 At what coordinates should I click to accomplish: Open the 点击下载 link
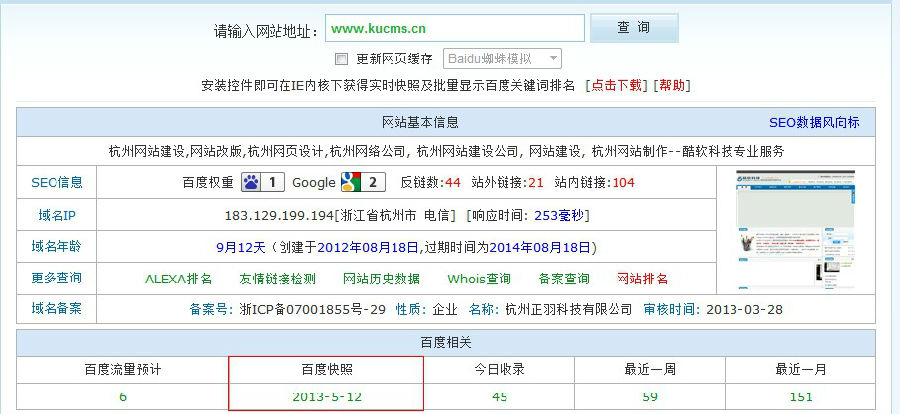(616, 86)
